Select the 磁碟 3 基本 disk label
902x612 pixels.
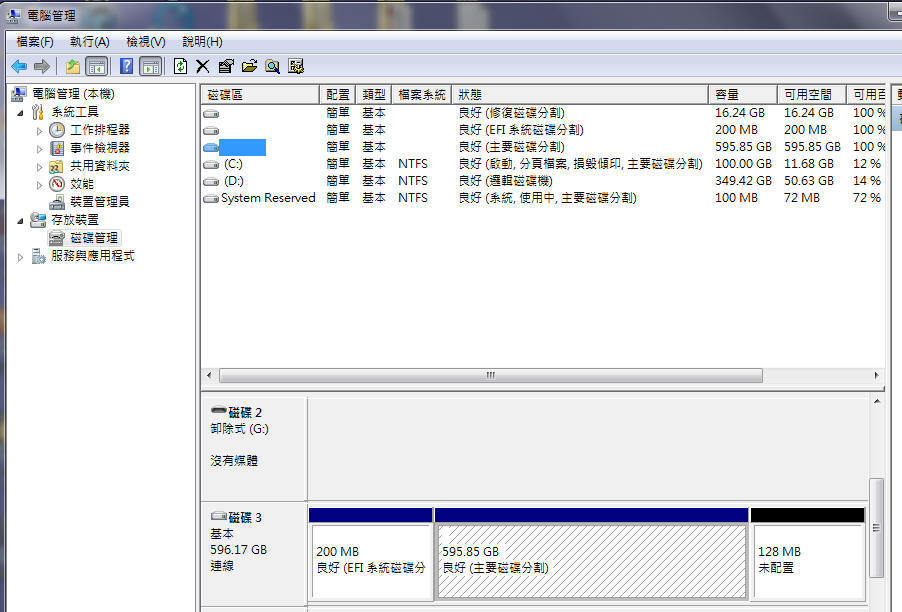click(254, 553)
